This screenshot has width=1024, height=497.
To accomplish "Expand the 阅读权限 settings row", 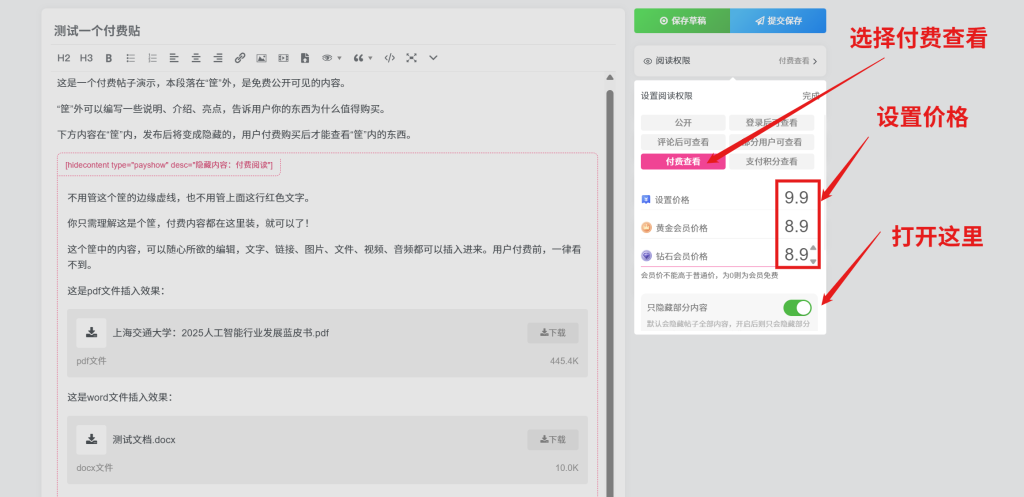I will [x=730, y=61].
